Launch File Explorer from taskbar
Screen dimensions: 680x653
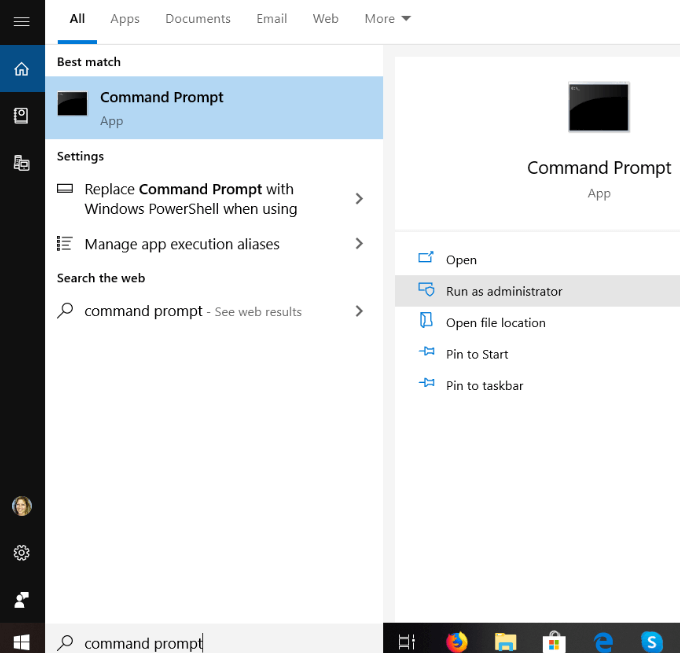505,642
